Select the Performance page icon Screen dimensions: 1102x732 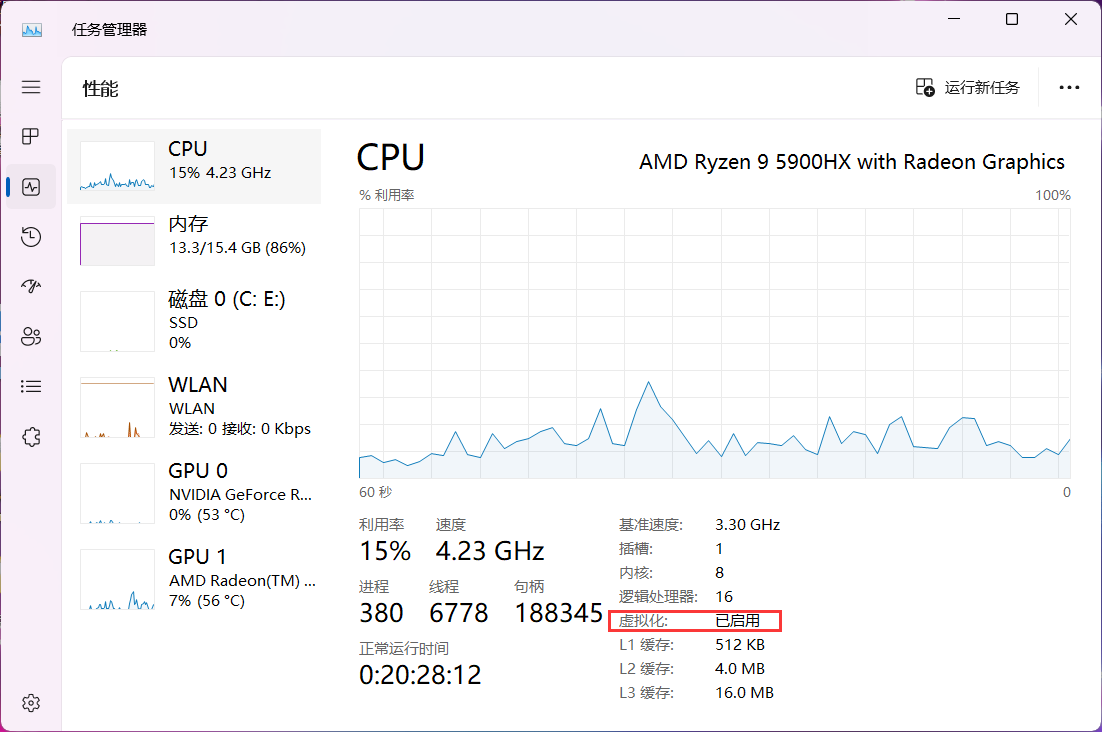pos(31,187)
